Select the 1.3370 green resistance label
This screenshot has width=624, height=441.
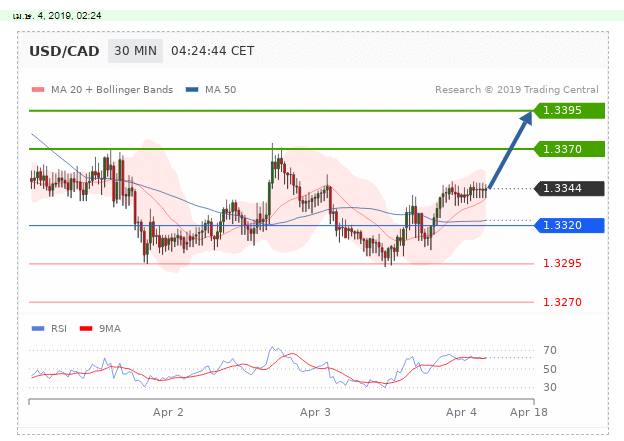[x=569, y=149]
